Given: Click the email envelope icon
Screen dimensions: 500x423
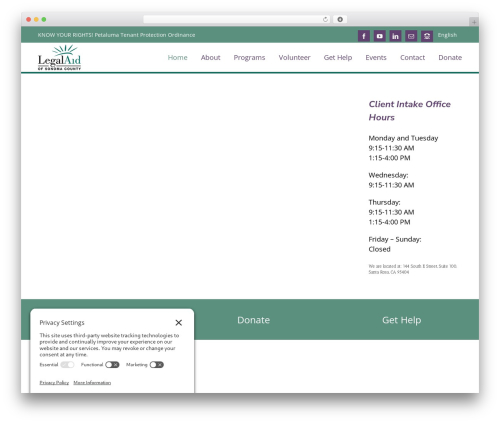Looking at the screenshot, I should pos(411,36).
